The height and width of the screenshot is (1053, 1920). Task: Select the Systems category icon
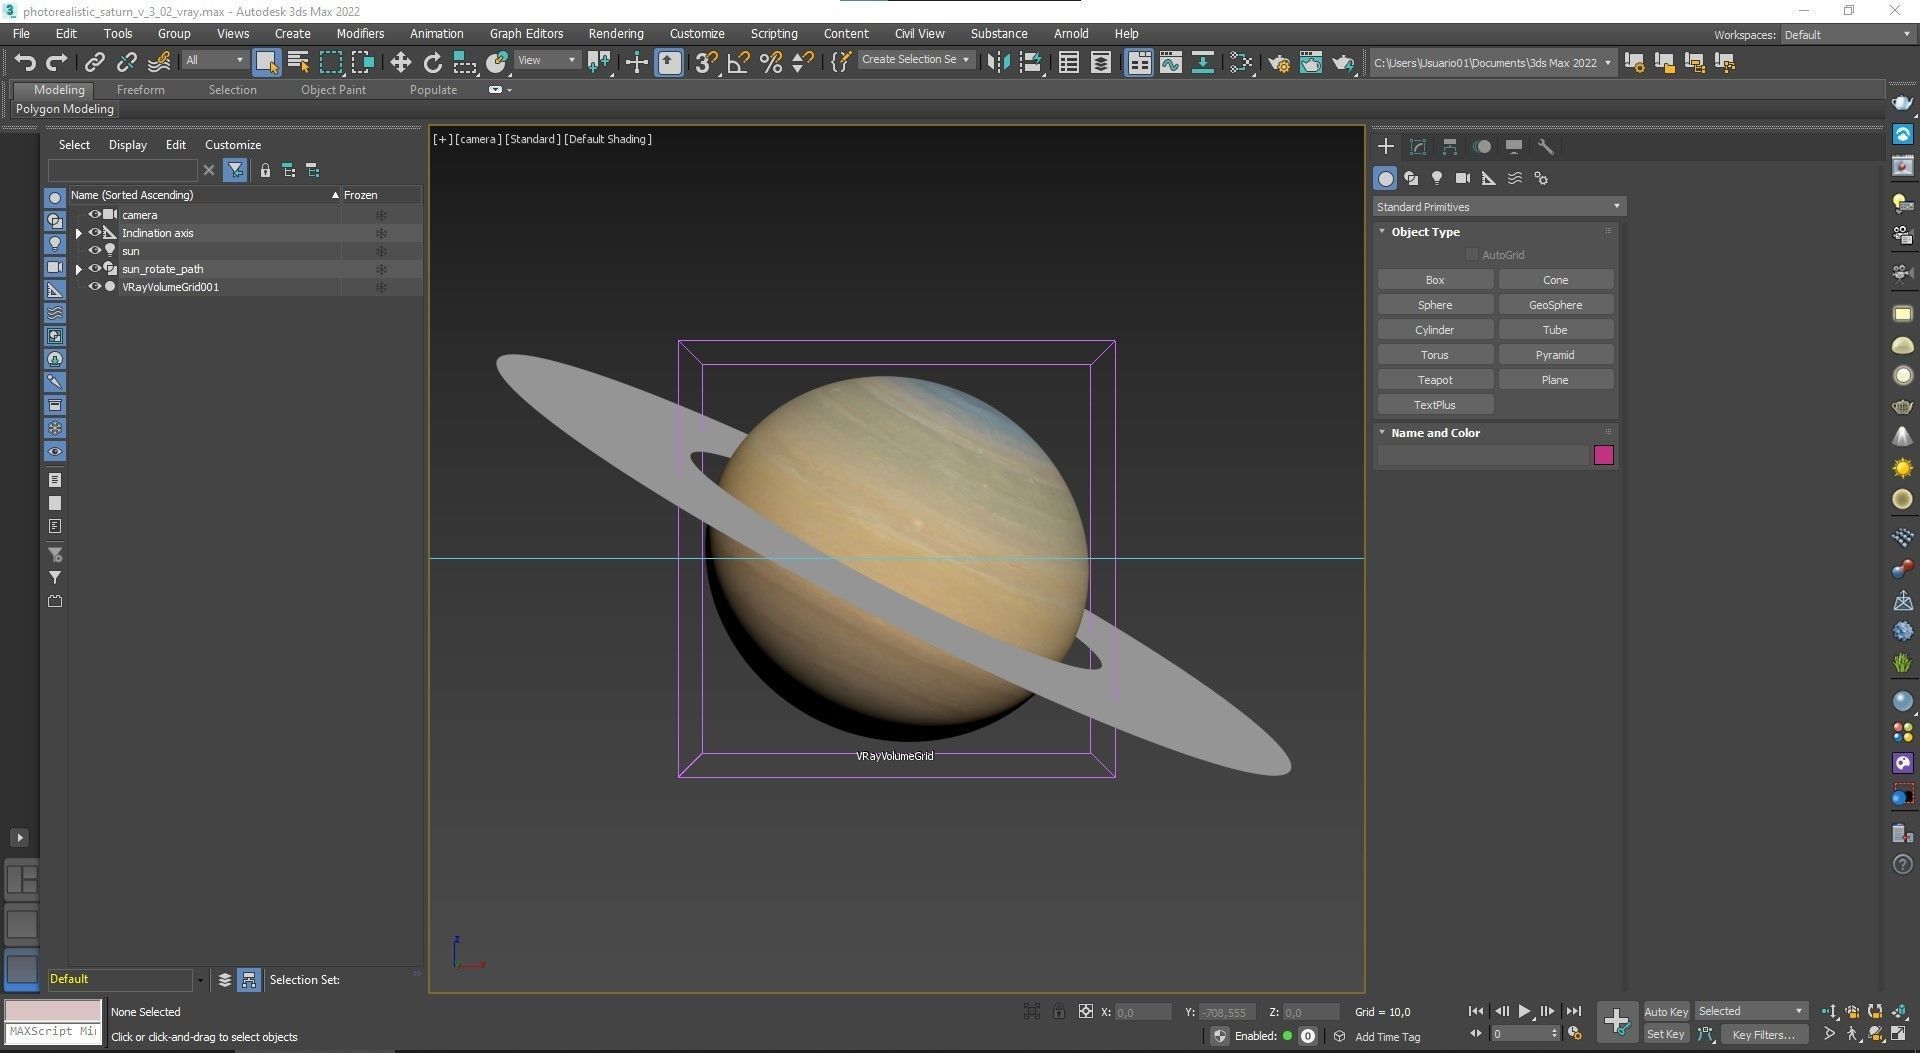[x=1541, y=178]
